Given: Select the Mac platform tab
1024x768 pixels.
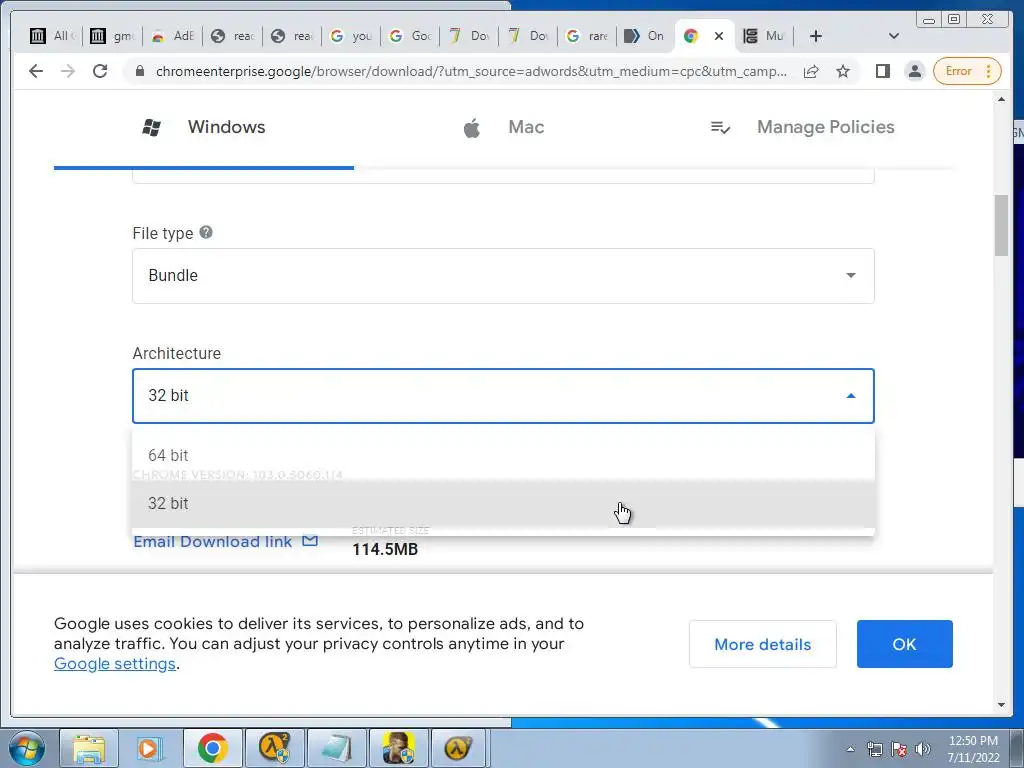Looking at the screenshot, I should click(x=504, y=127).
